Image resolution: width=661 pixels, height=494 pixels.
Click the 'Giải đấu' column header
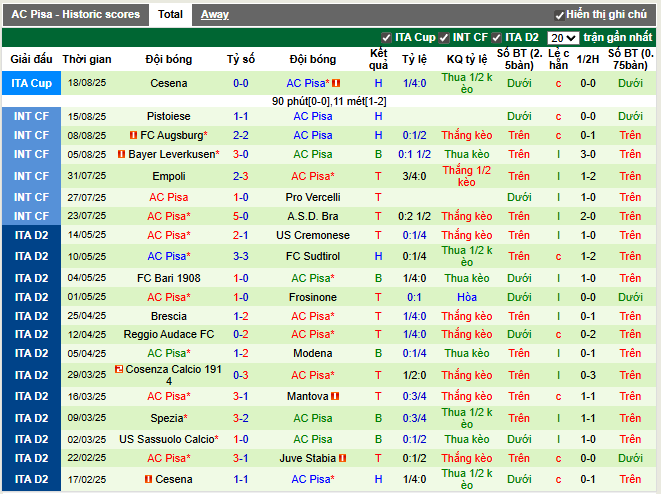pos(31,59)
